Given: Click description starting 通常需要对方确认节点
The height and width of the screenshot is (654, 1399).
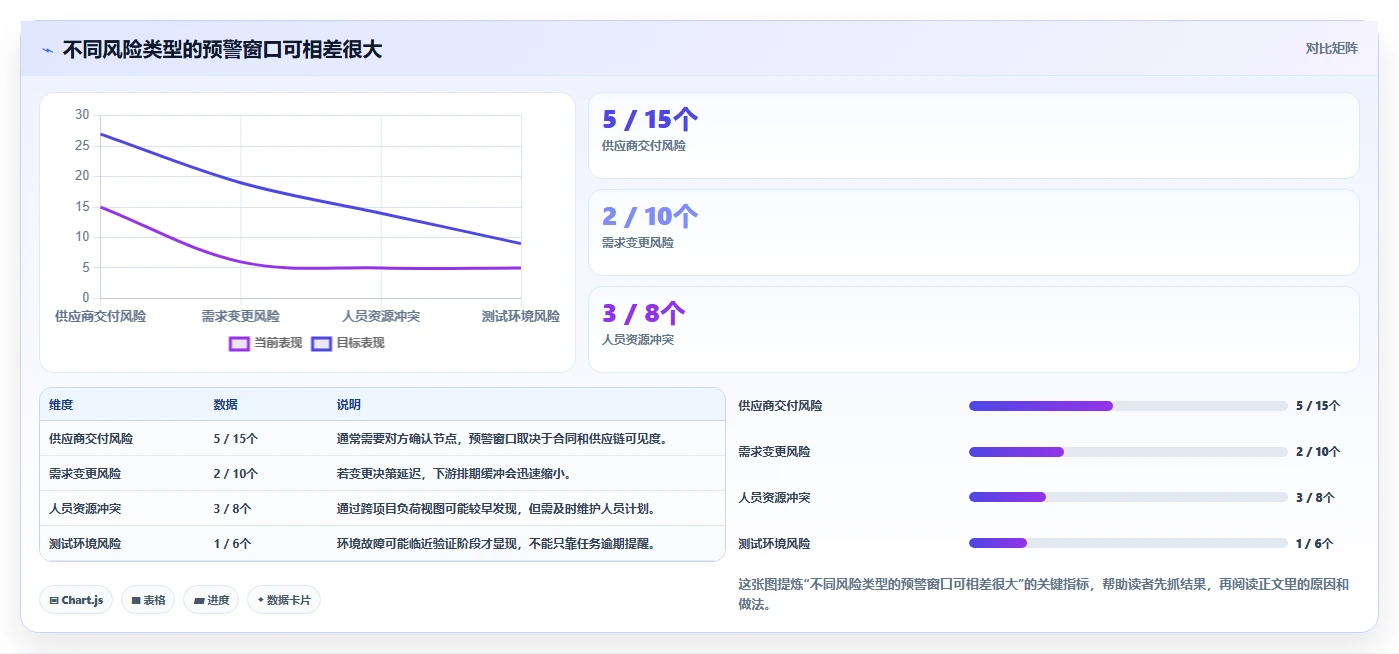Looking at the screenshot, I should (502, 438).
